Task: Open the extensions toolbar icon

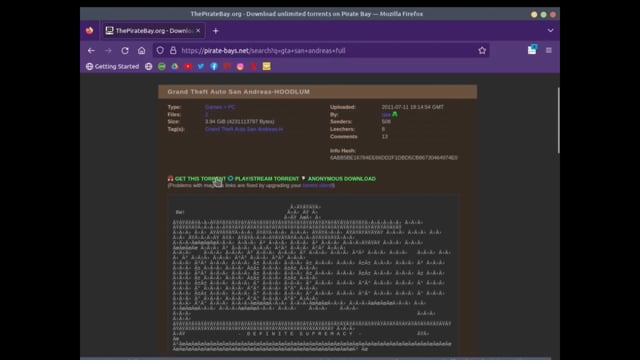Action: pyautogui.click(x=532, y=50)
